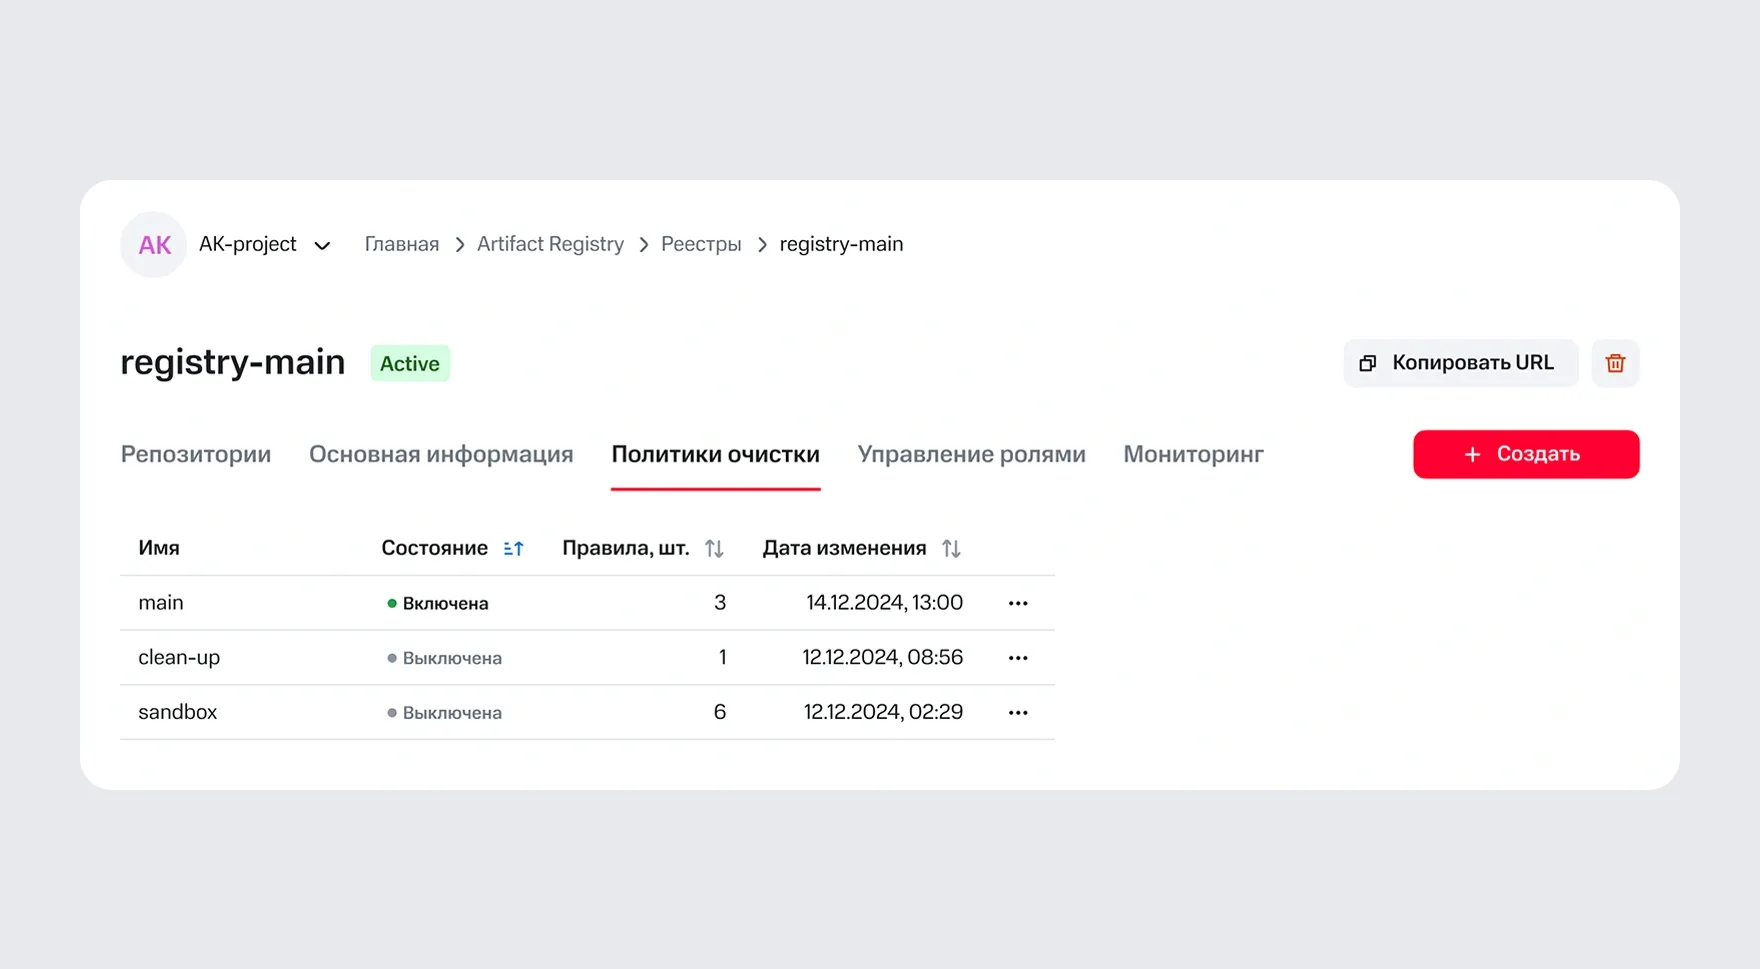The width and height of the screenshot is (1760, 969).
Task: Click rules count 6 in sandbox row
Action: click(720, 711)
